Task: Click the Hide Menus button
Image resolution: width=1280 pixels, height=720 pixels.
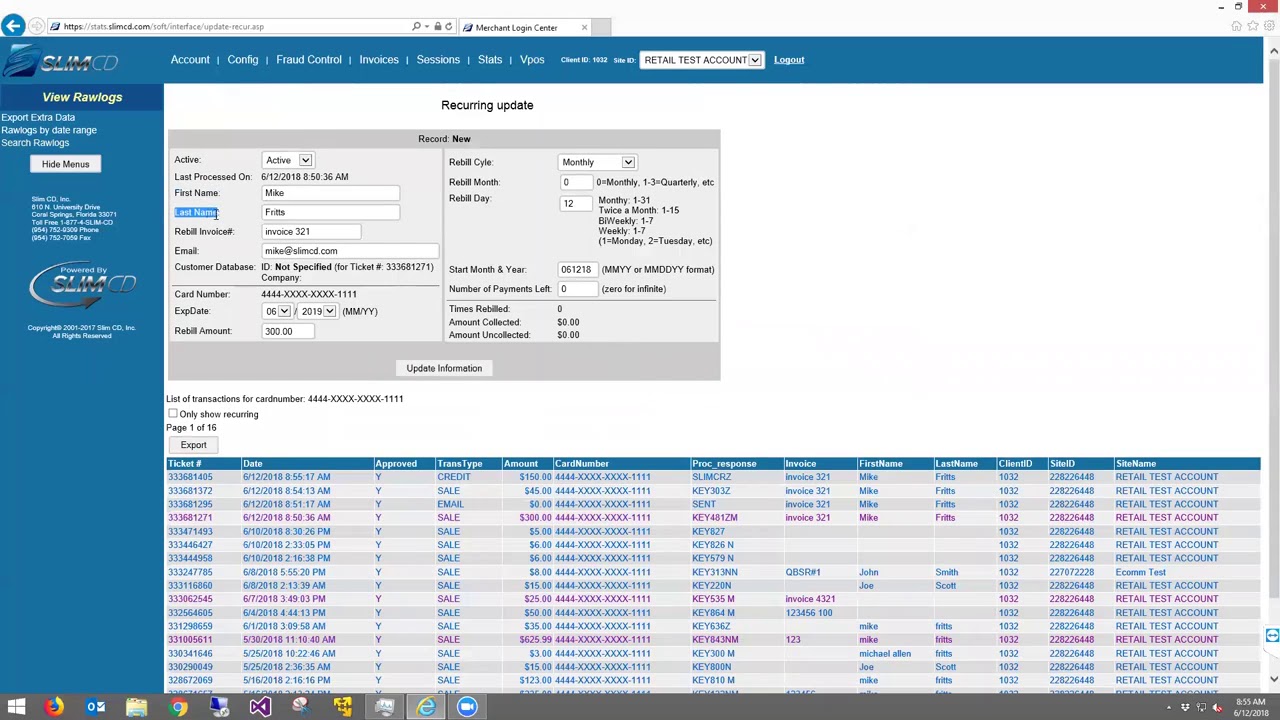Action: [x=65, y=164]
